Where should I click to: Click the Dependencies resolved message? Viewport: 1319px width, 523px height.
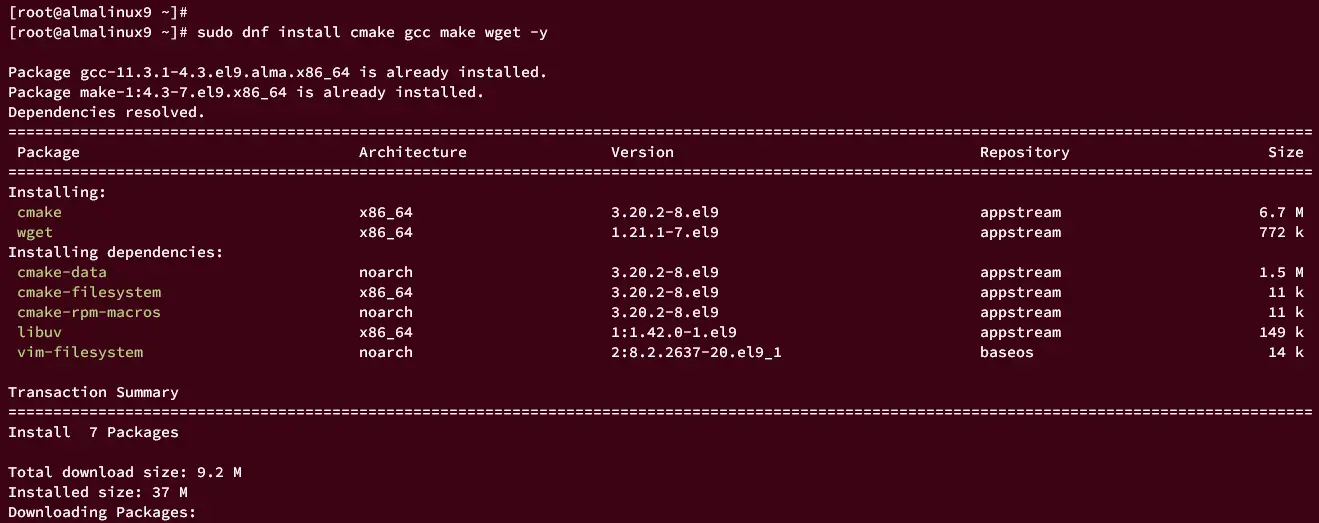coord(107,112)
